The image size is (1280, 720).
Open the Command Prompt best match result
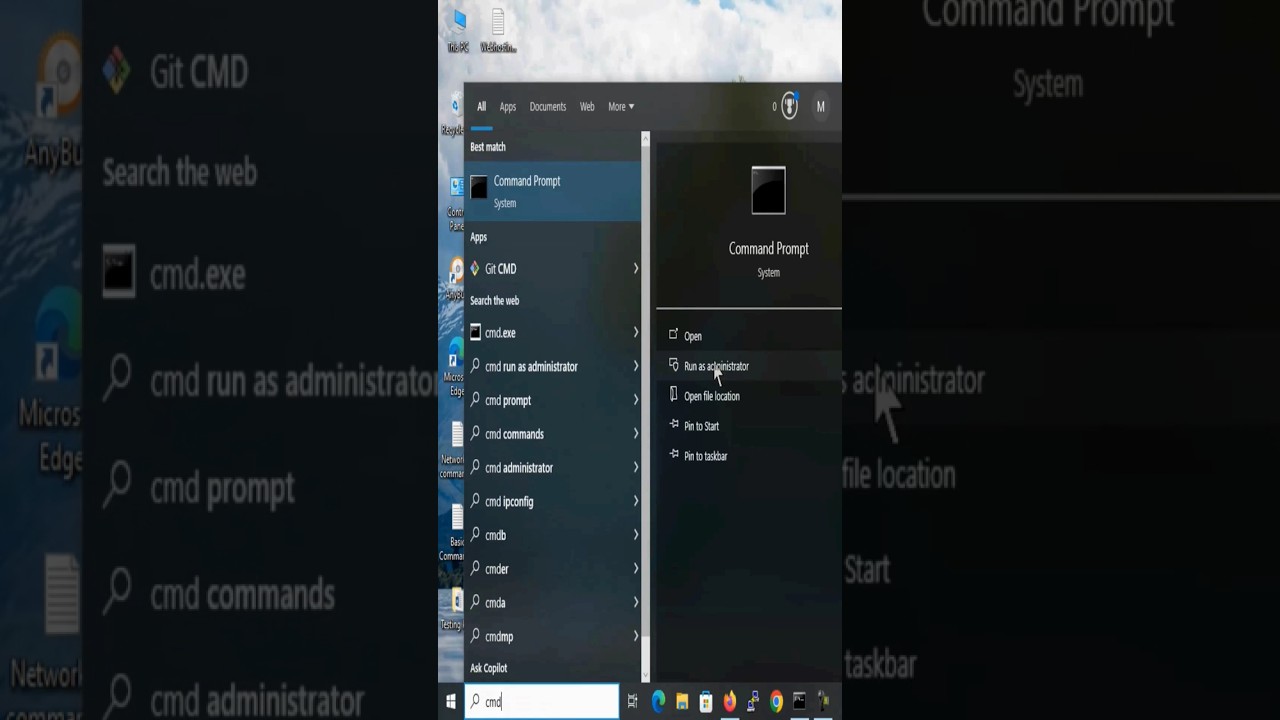pos(553,191)
